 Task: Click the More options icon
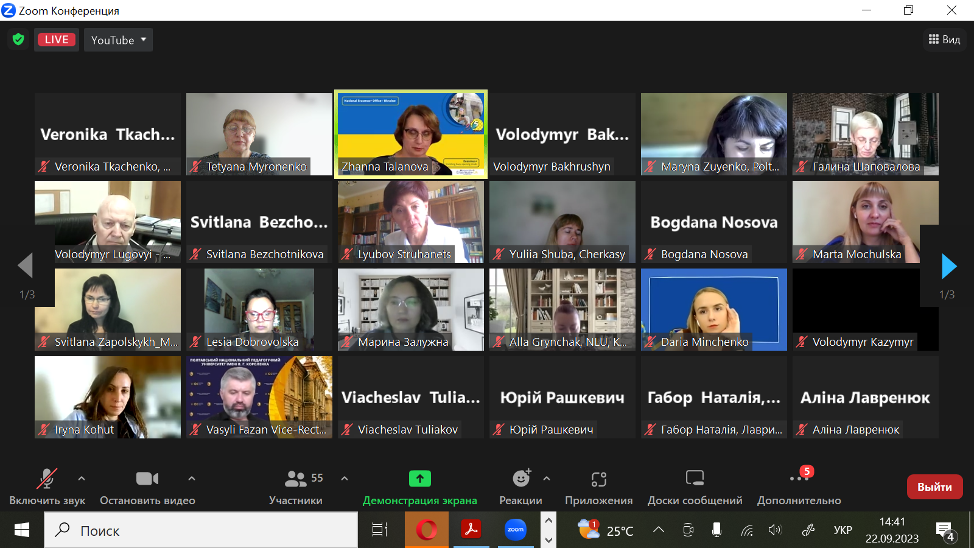coord(799,486)
